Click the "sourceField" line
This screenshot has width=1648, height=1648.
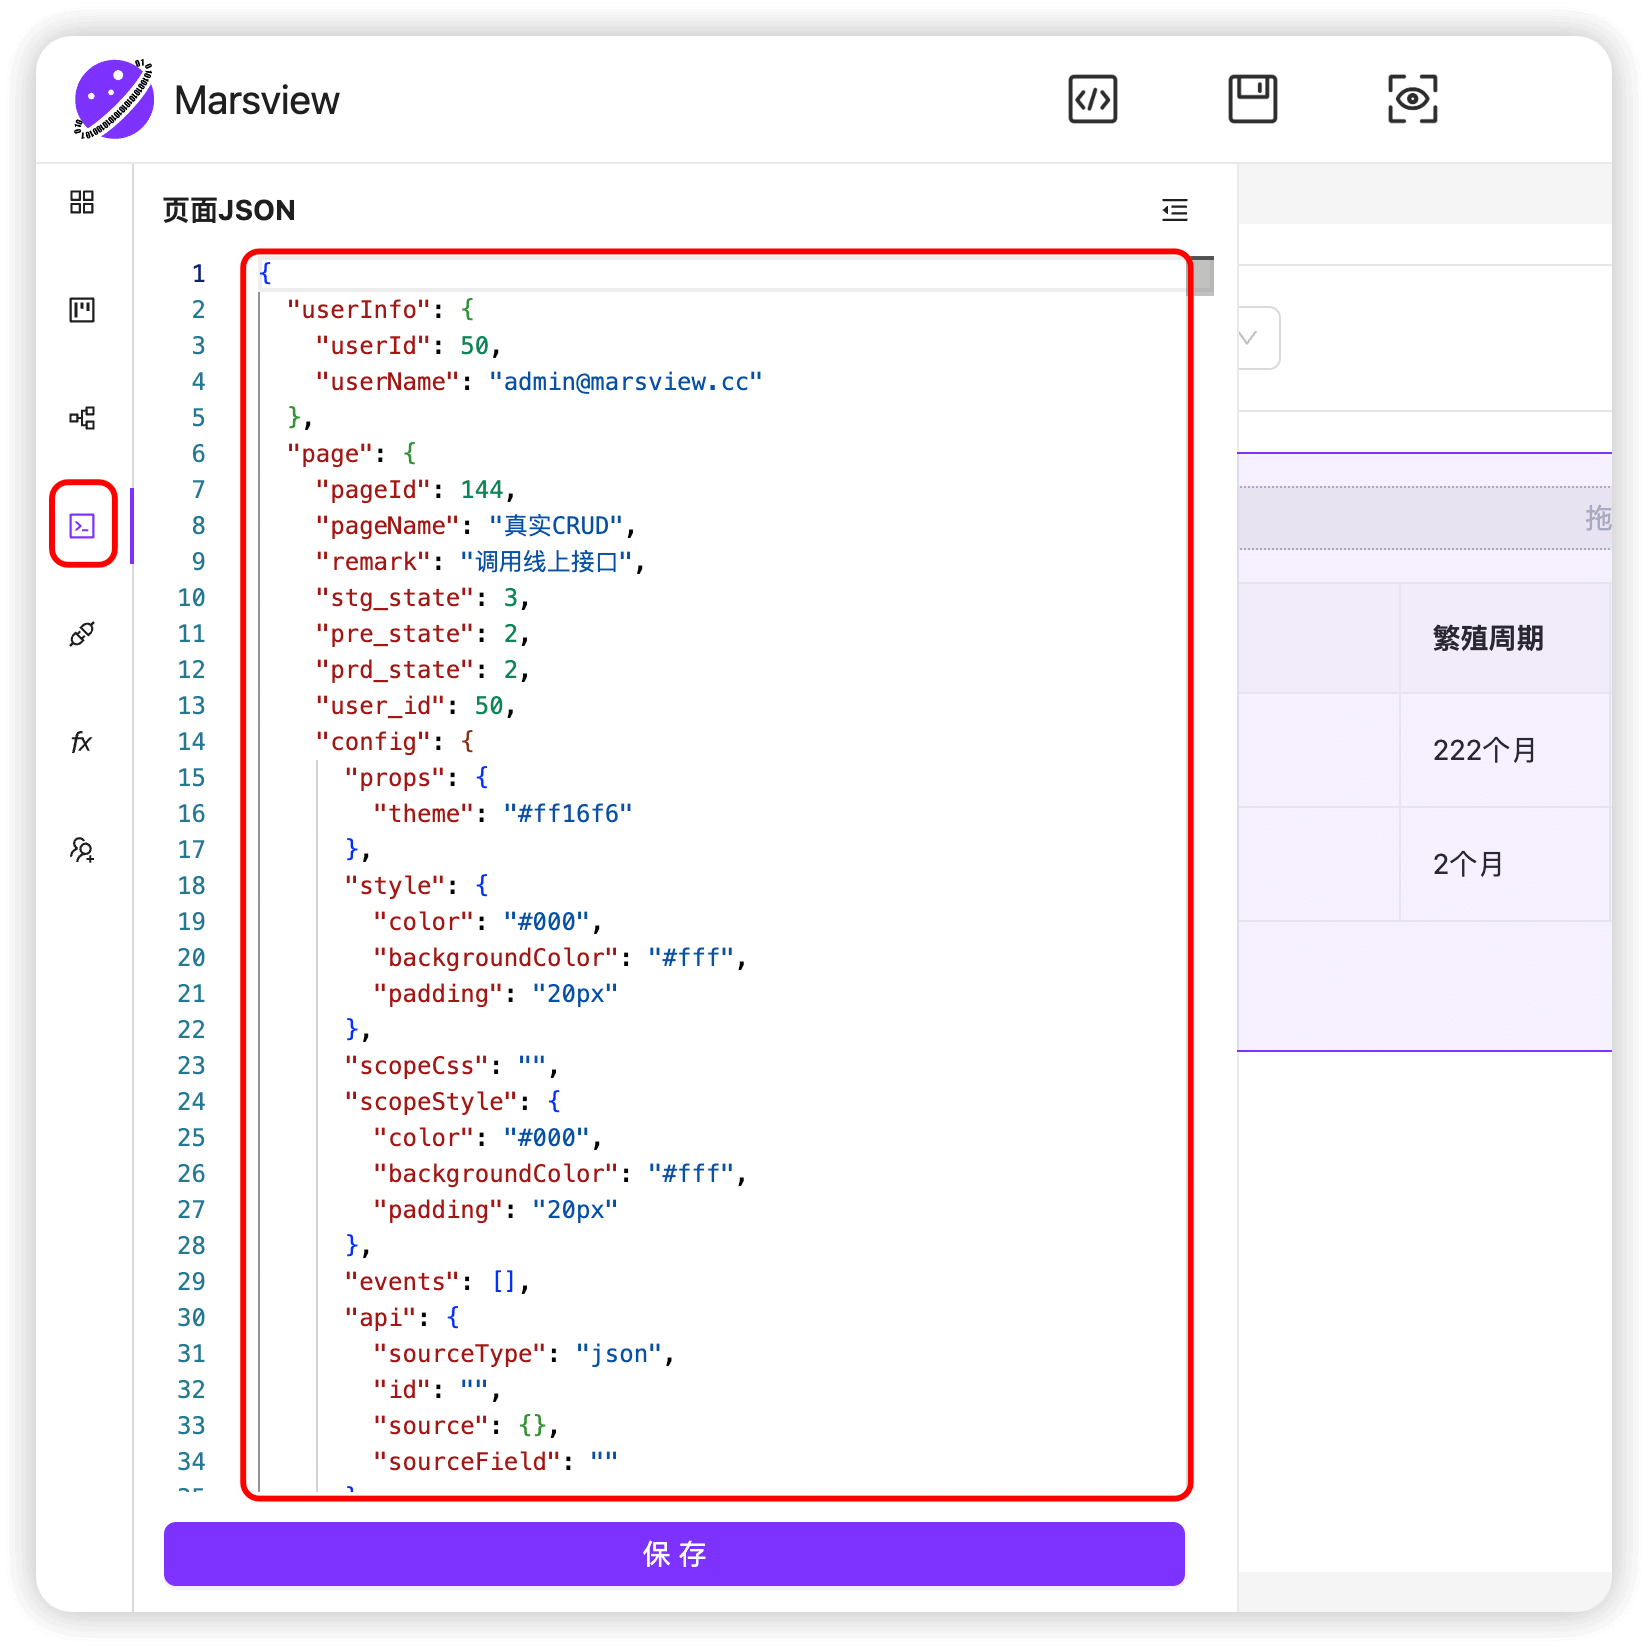click(496, 1462)
